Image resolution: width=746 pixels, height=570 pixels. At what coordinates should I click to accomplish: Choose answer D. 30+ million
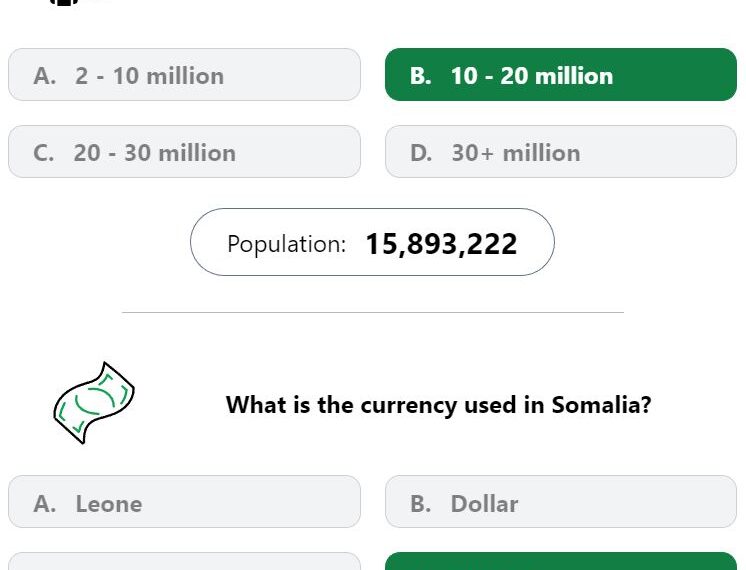coord(560,152)
